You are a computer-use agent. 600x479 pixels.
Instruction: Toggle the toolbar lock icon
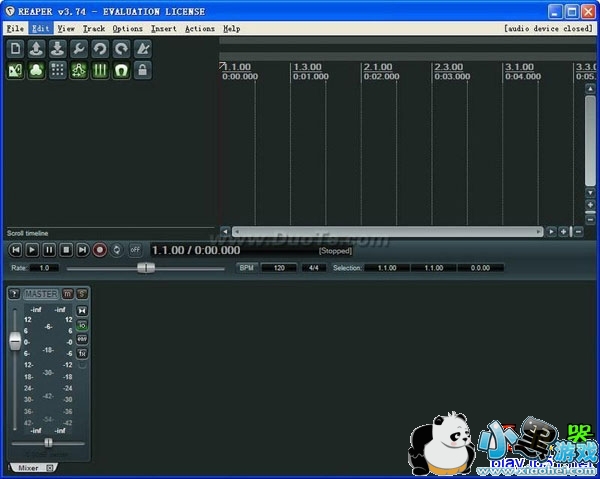coord(142,71)
